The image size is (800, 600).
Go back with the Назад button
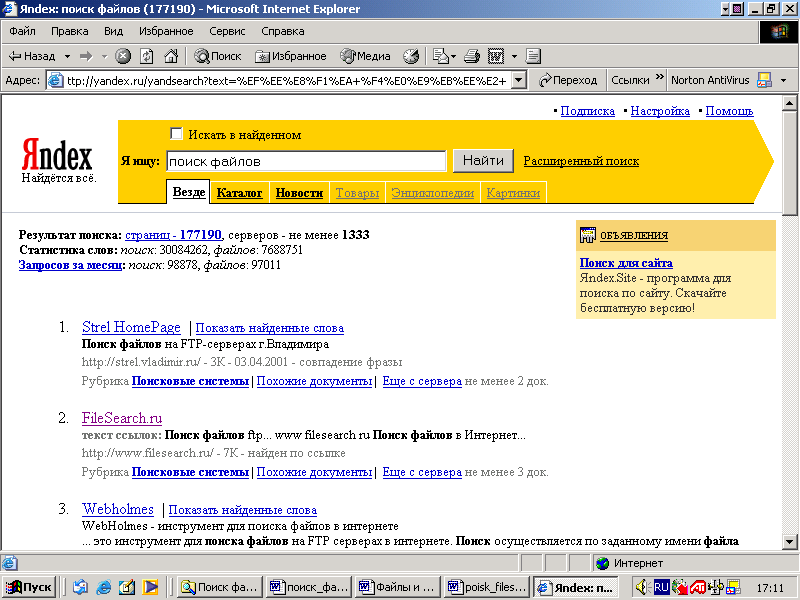coord(32,56)
